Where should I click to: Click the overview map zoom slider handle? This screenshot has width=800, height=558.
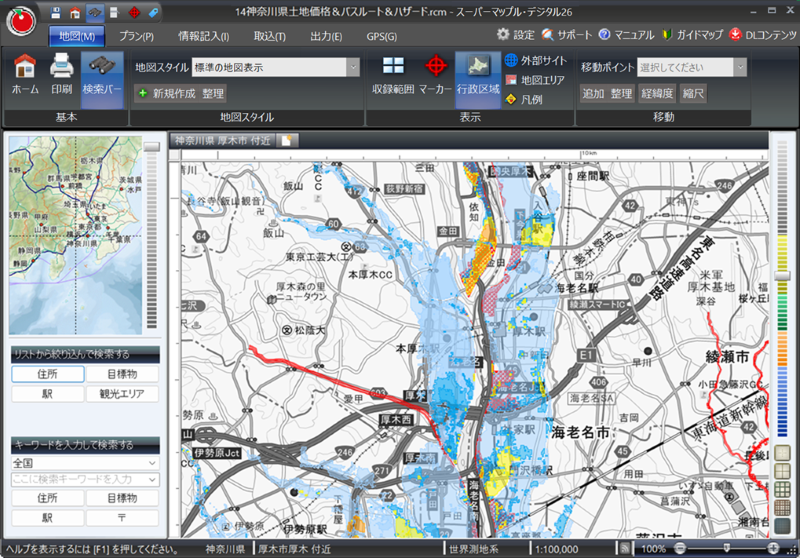click(152, 147)
